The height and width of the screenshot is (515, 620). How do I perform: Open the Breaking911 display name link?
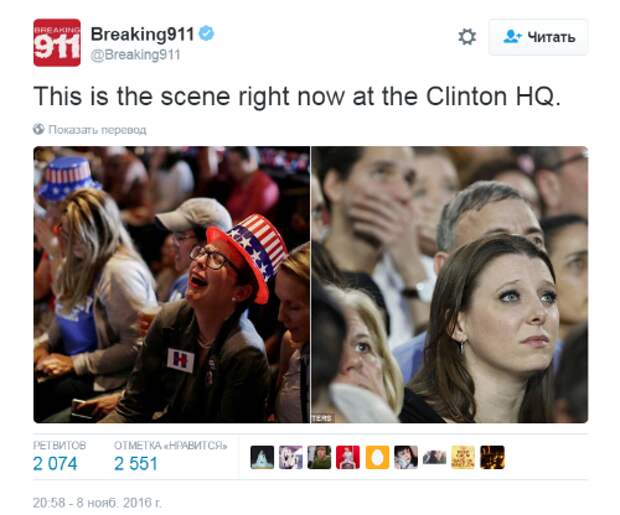(x=142, y=34)
